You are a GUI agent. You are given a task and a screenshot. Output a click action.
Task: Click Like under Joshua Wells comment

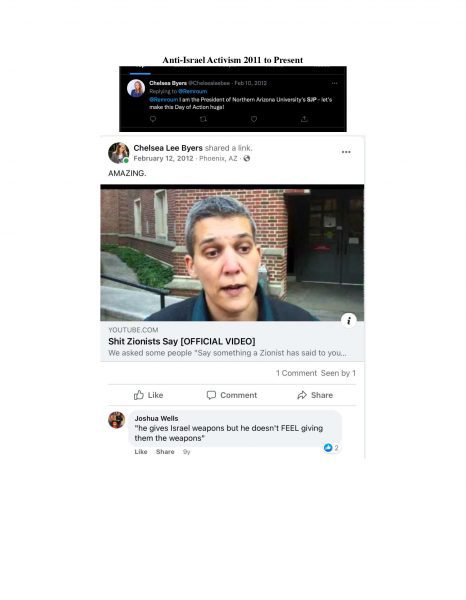click(141, 452)
